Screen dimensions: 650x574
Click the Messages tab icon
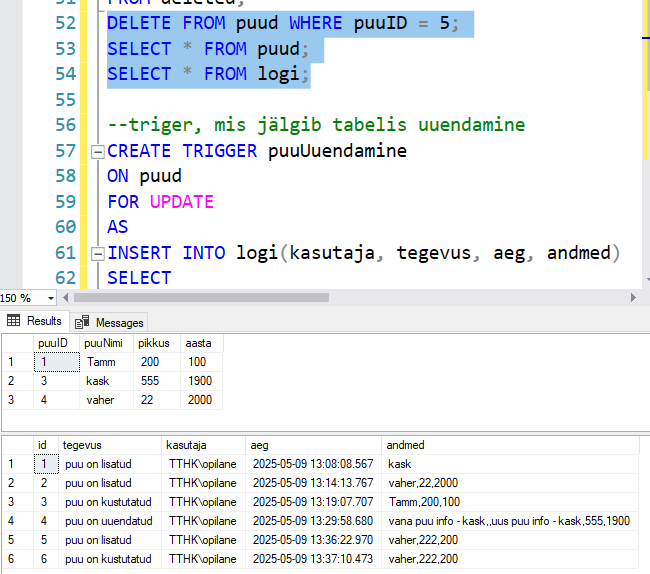[82, 322]
